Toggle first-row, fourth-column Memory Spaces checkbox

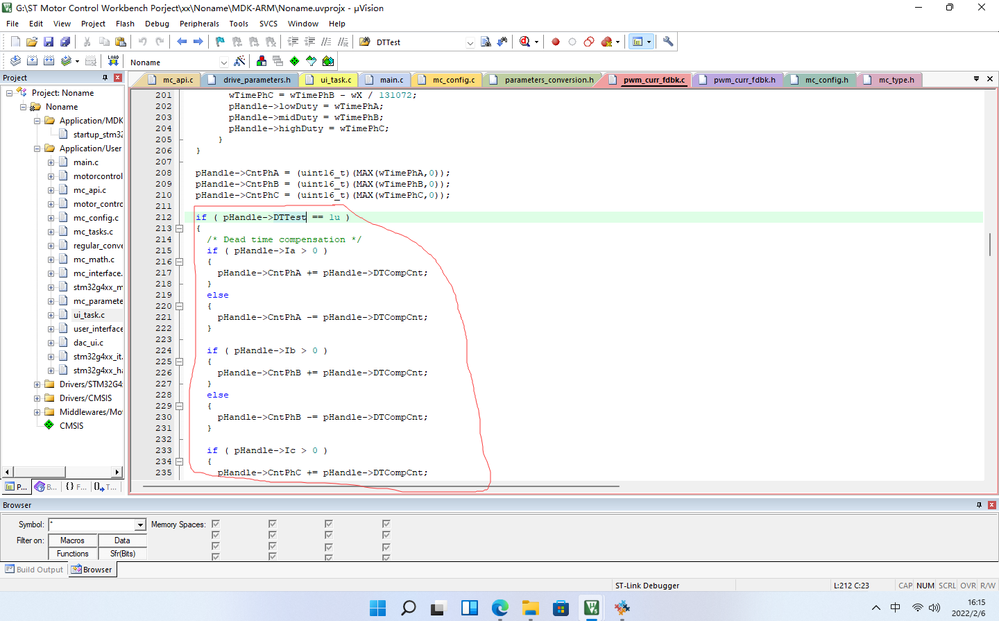pos(386,524)
